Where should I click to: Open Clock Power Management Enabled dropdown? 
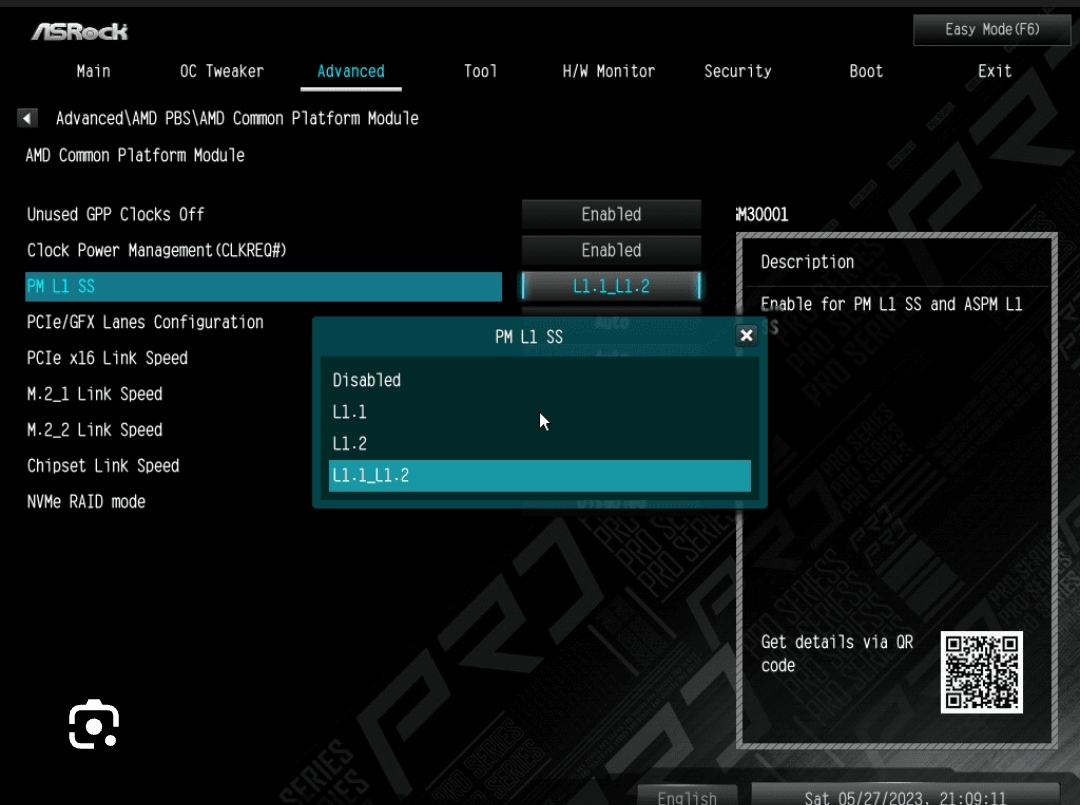(x=611, y=250)
